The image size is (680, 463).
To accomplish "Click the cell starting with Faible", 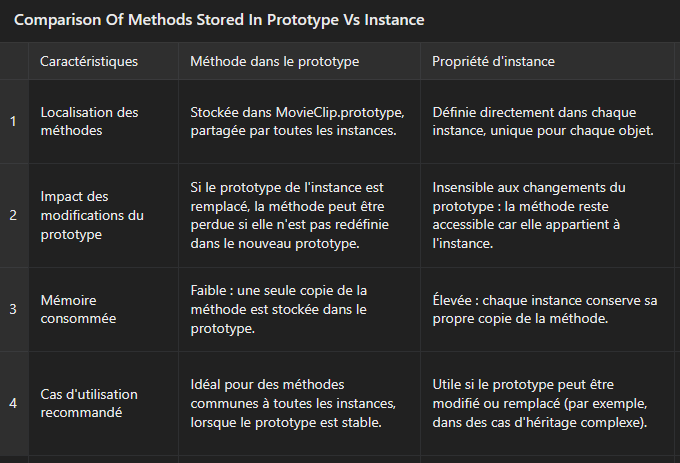I will 299,309.
